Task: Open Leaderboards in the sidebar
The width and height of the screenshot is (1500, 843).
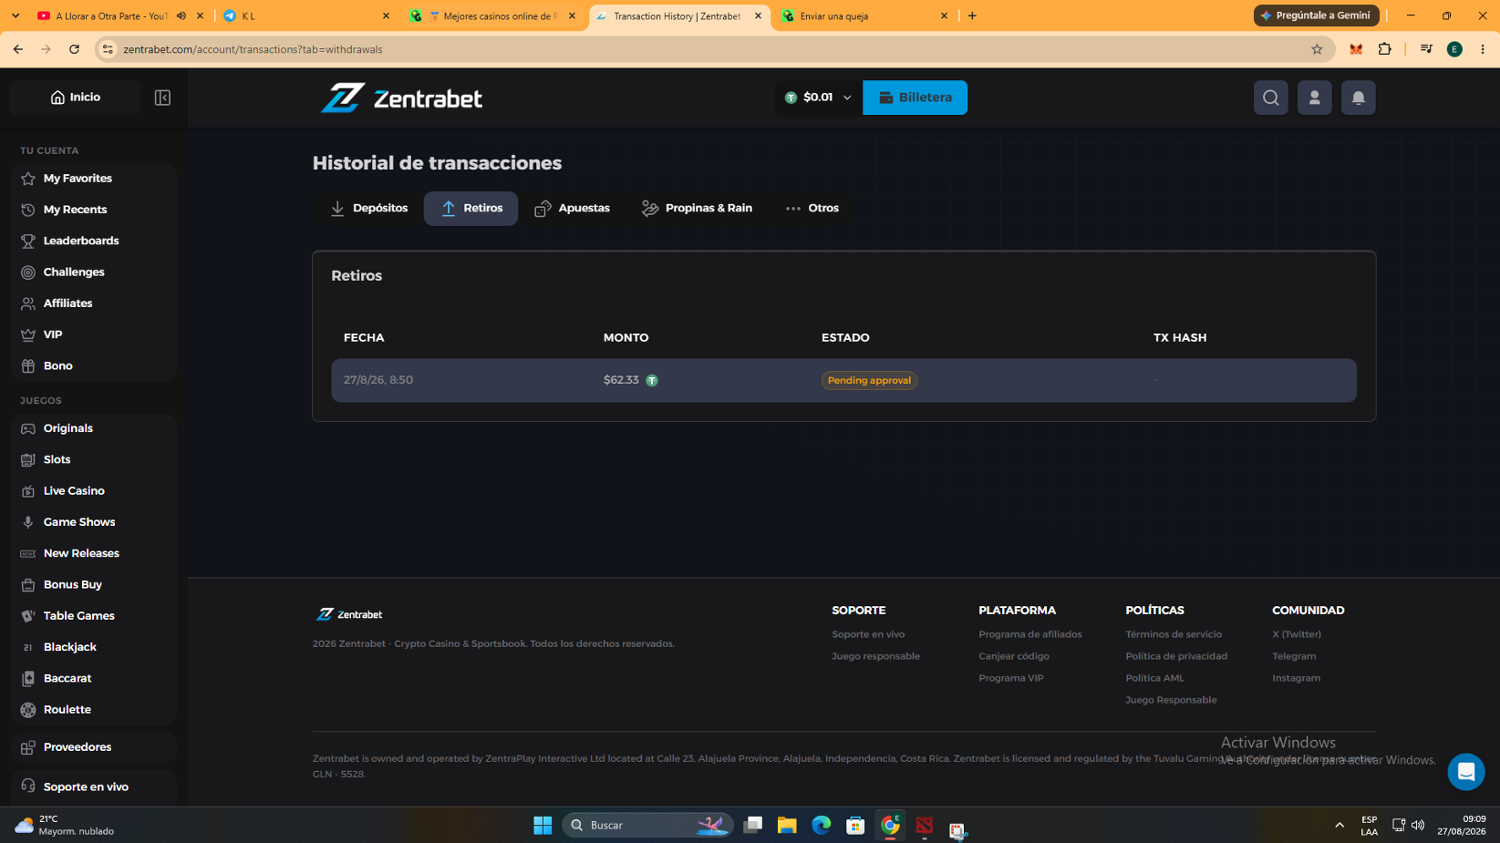Action: pyautogui.click(x=94, y=241)
